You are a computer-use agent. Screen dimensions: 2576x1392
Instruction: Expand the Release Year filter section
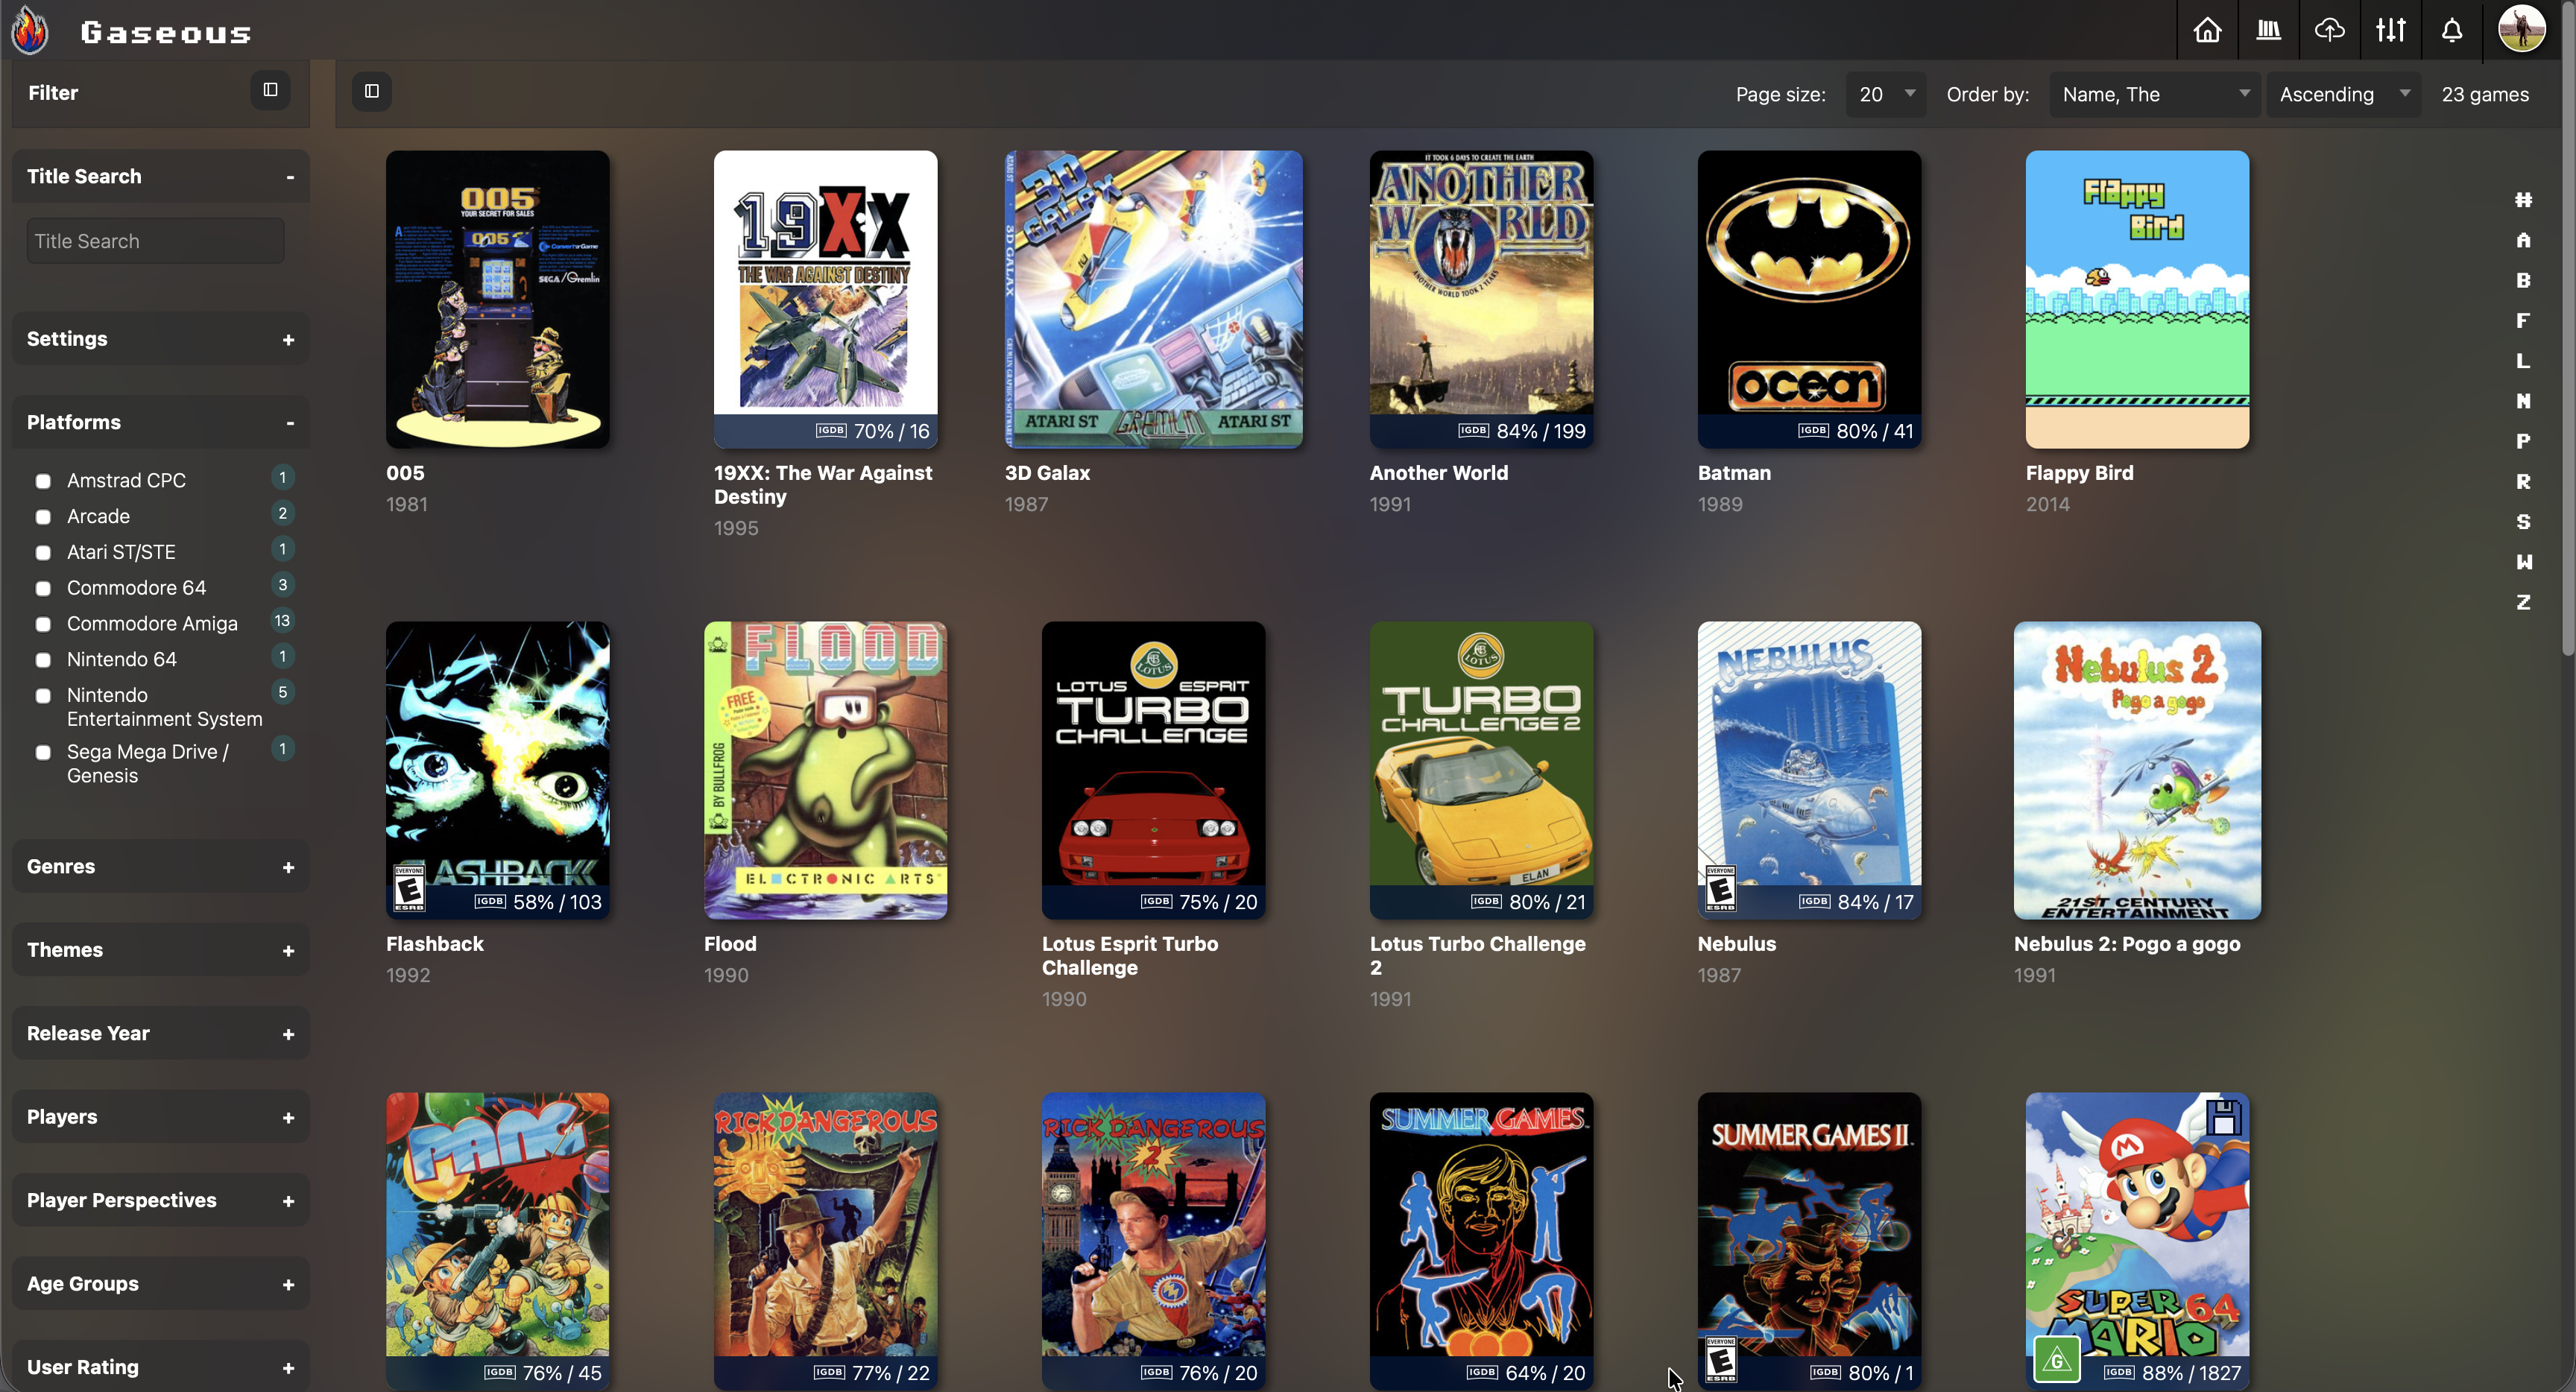pos(288,1035)
